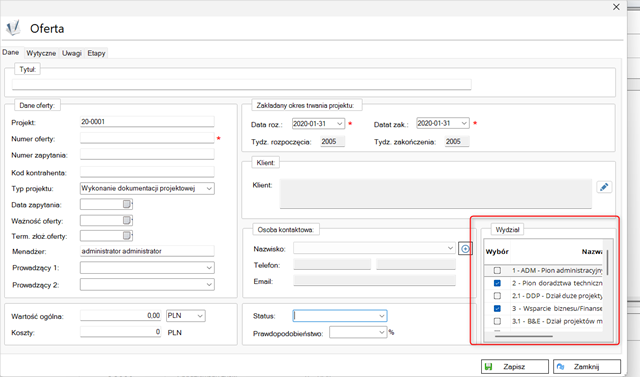The width and height of the screenshot is (640, 377).
Task: Click the Email input field
Action: pyautogui.click(x=374, y=281)
